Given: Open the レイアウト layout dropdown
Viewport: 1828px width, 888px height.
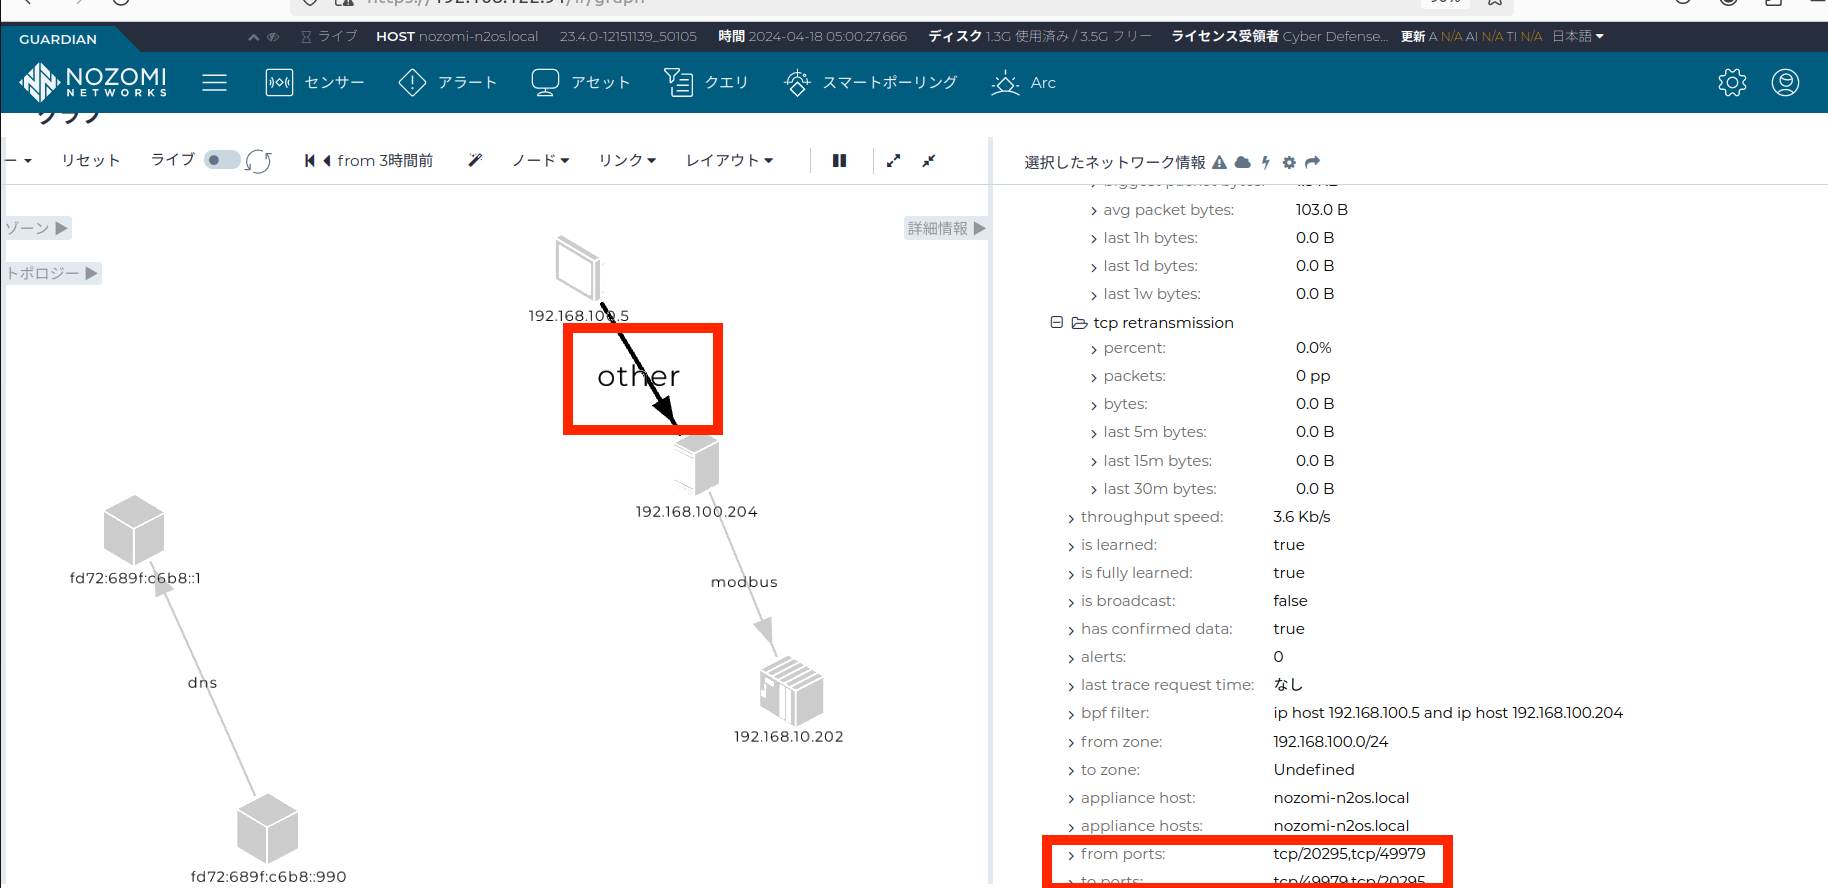Looking at the screenshot, I should (729, 160).
